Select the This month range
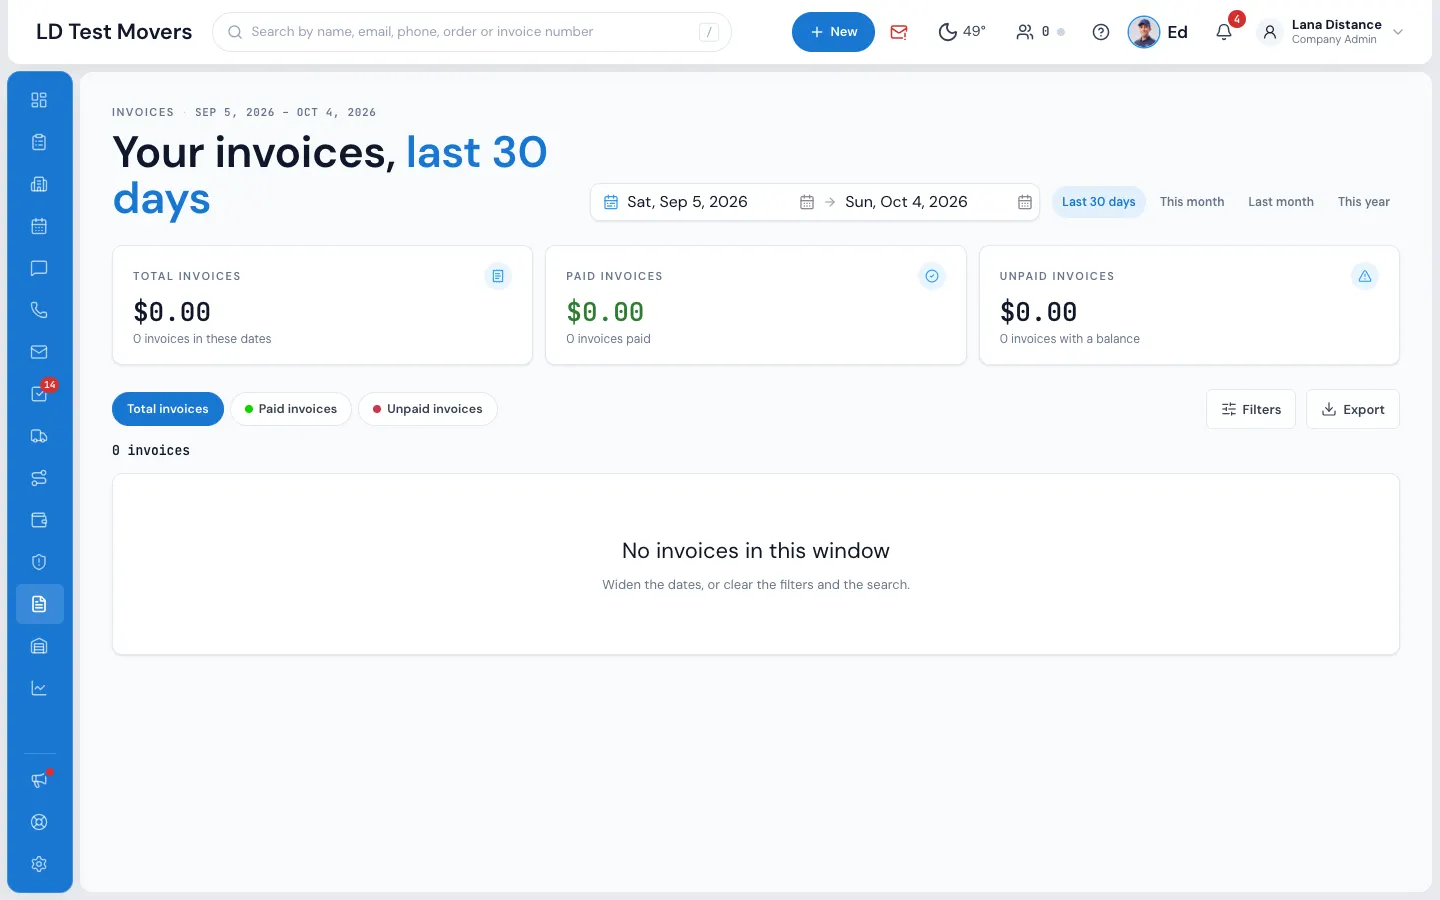 pos(1192,202)
